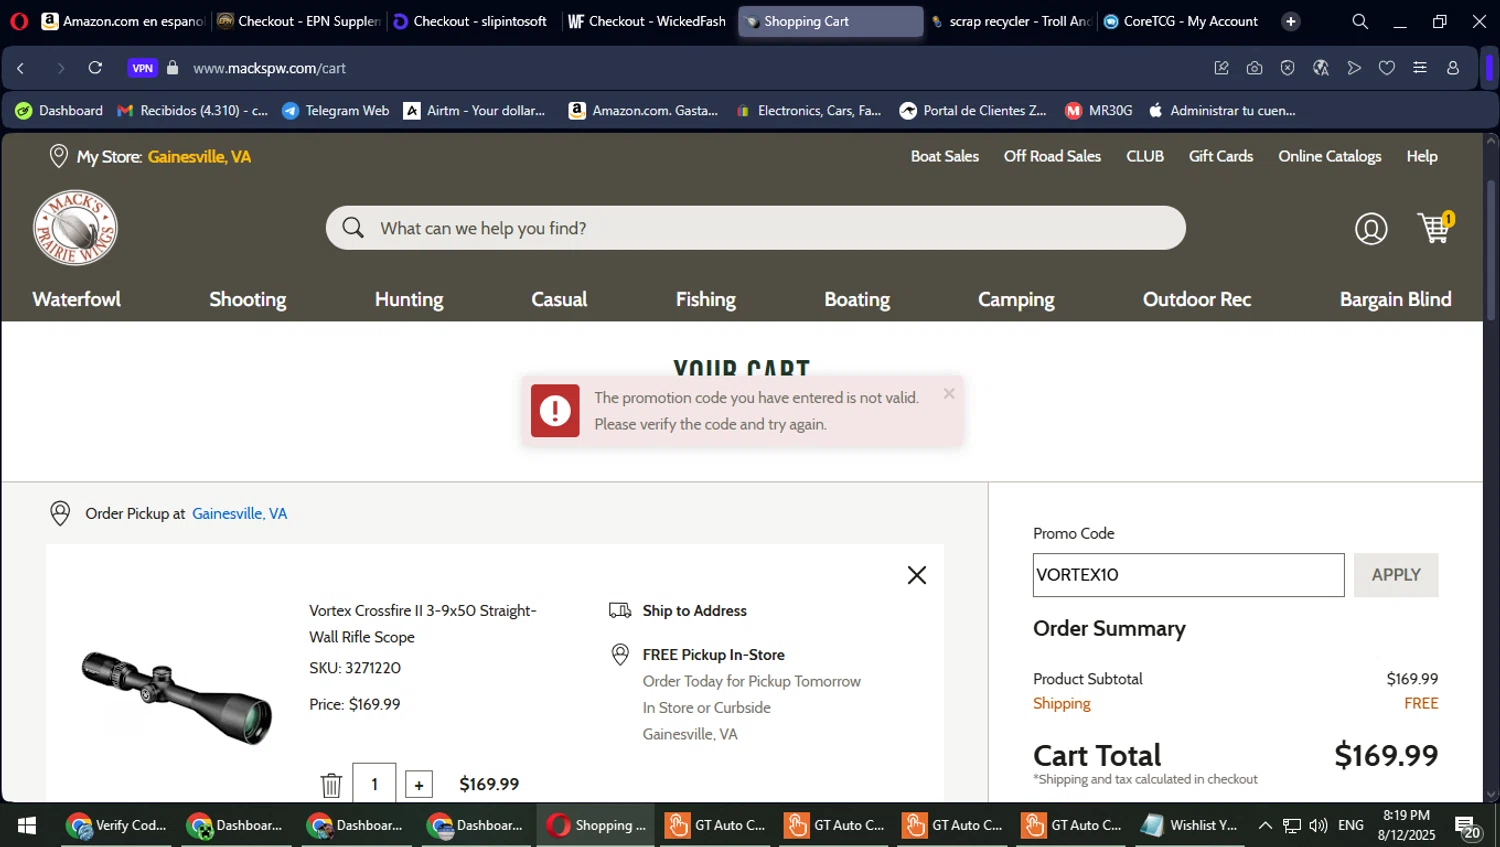Increase quantity with the plus button

tap(419, 785)
